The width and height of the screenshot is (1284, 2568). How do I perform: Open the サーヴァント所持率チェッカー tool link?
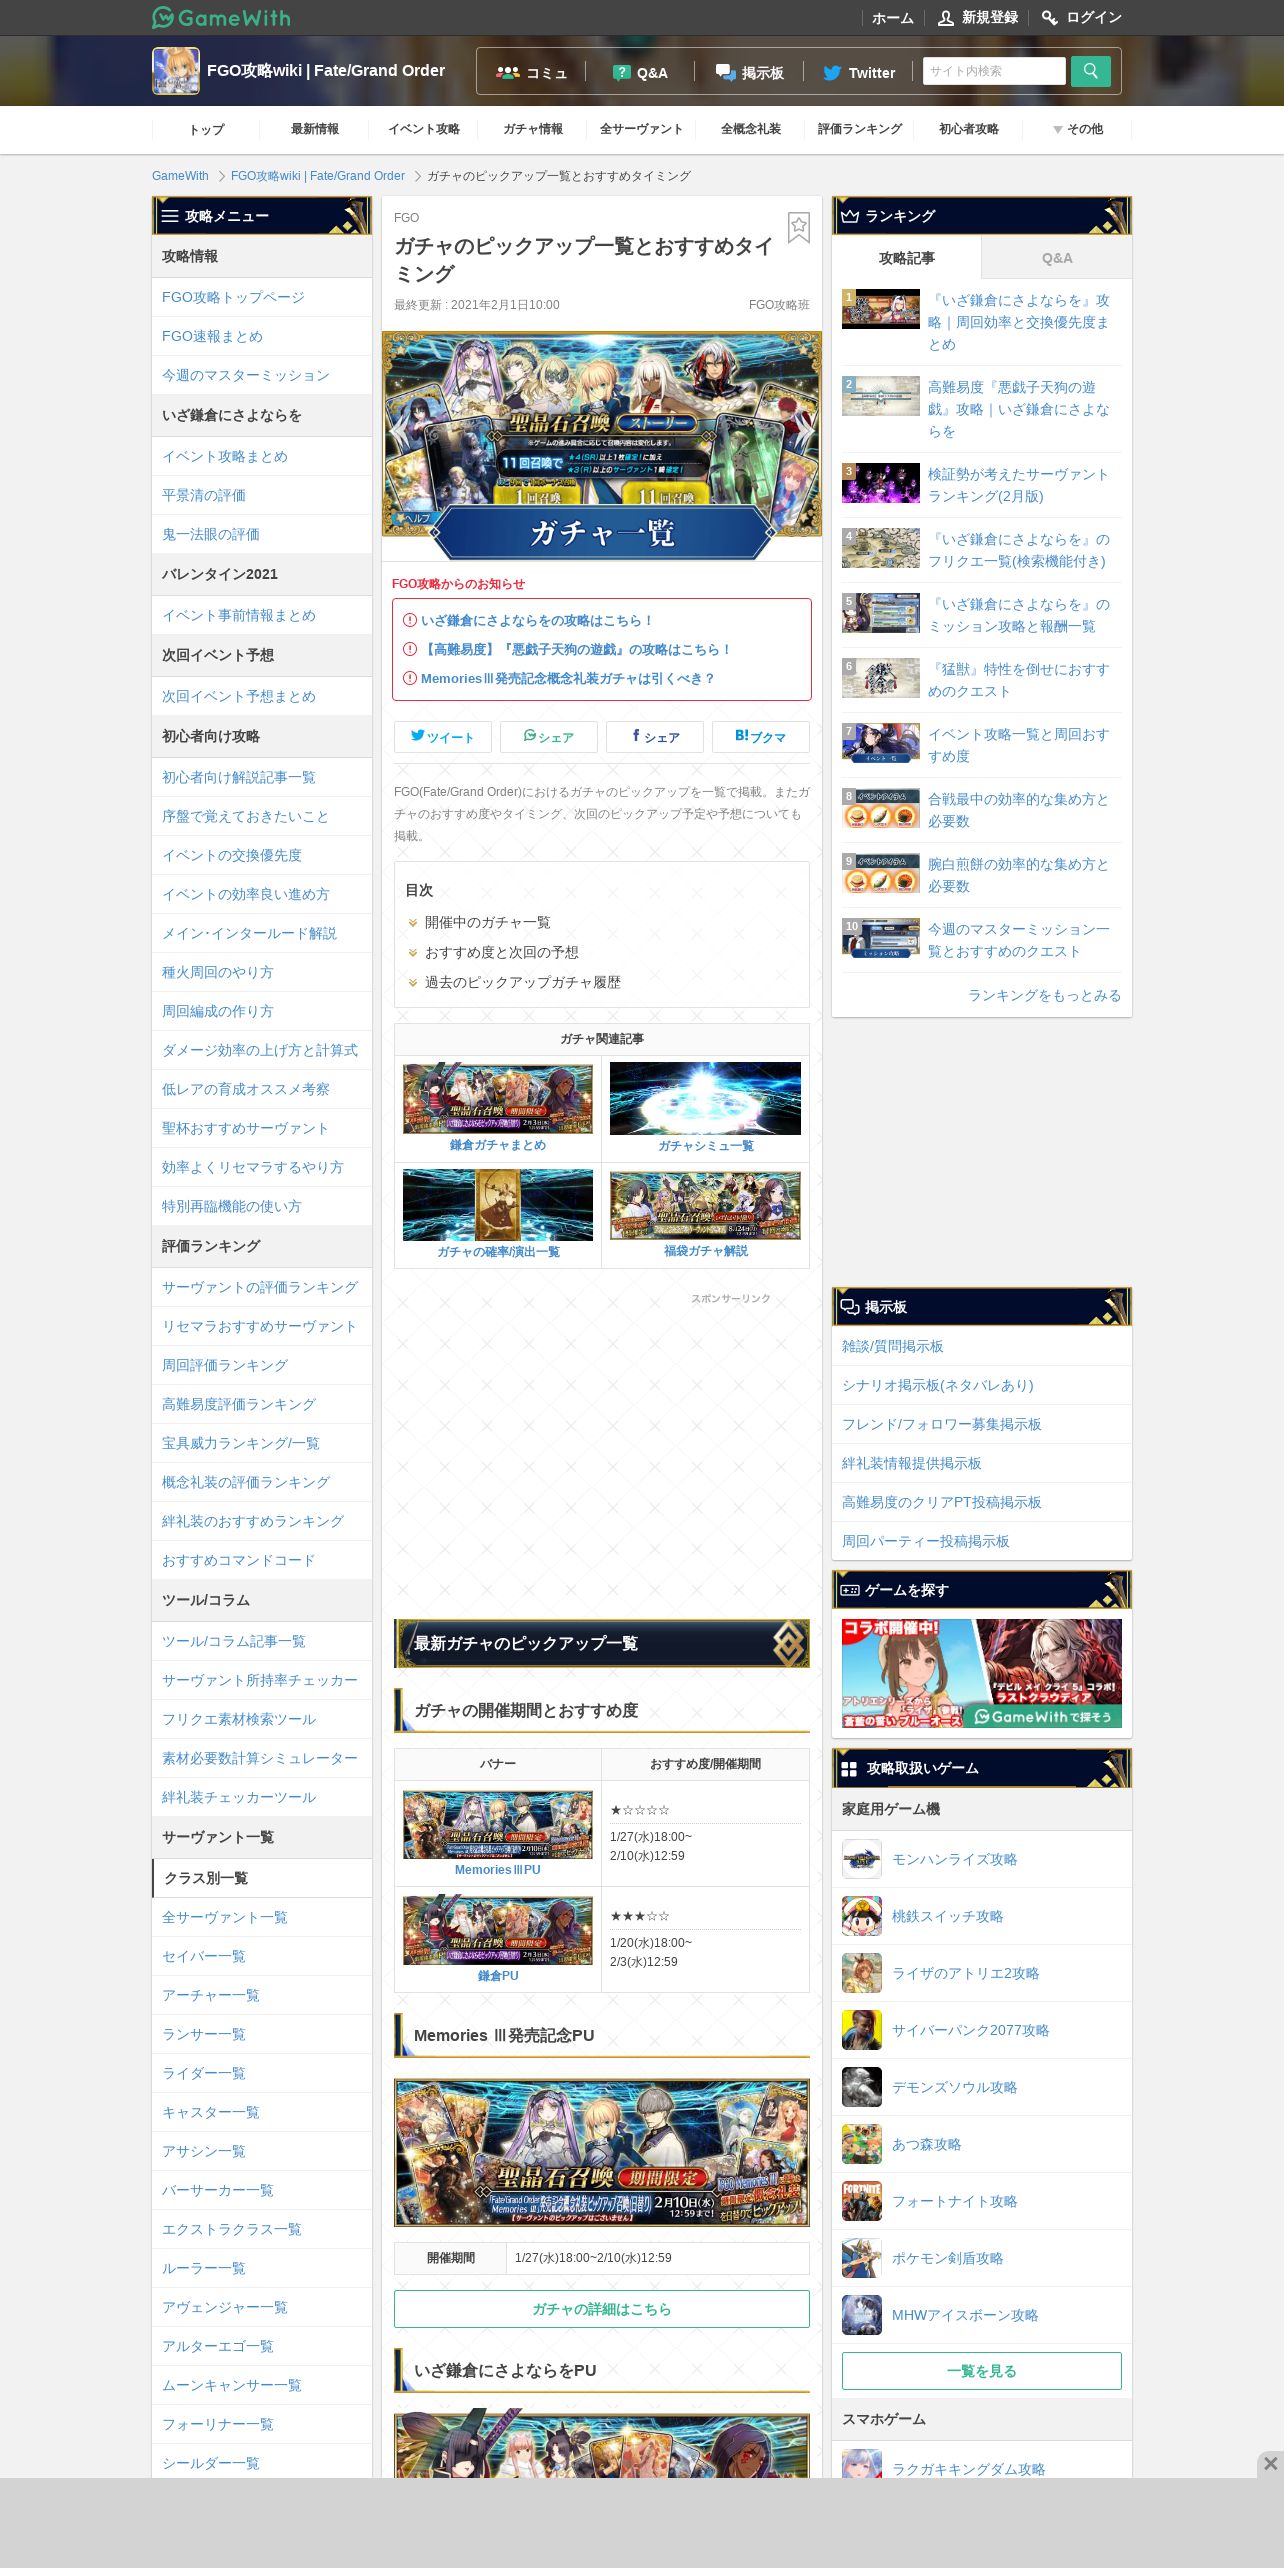(260, 1681)
